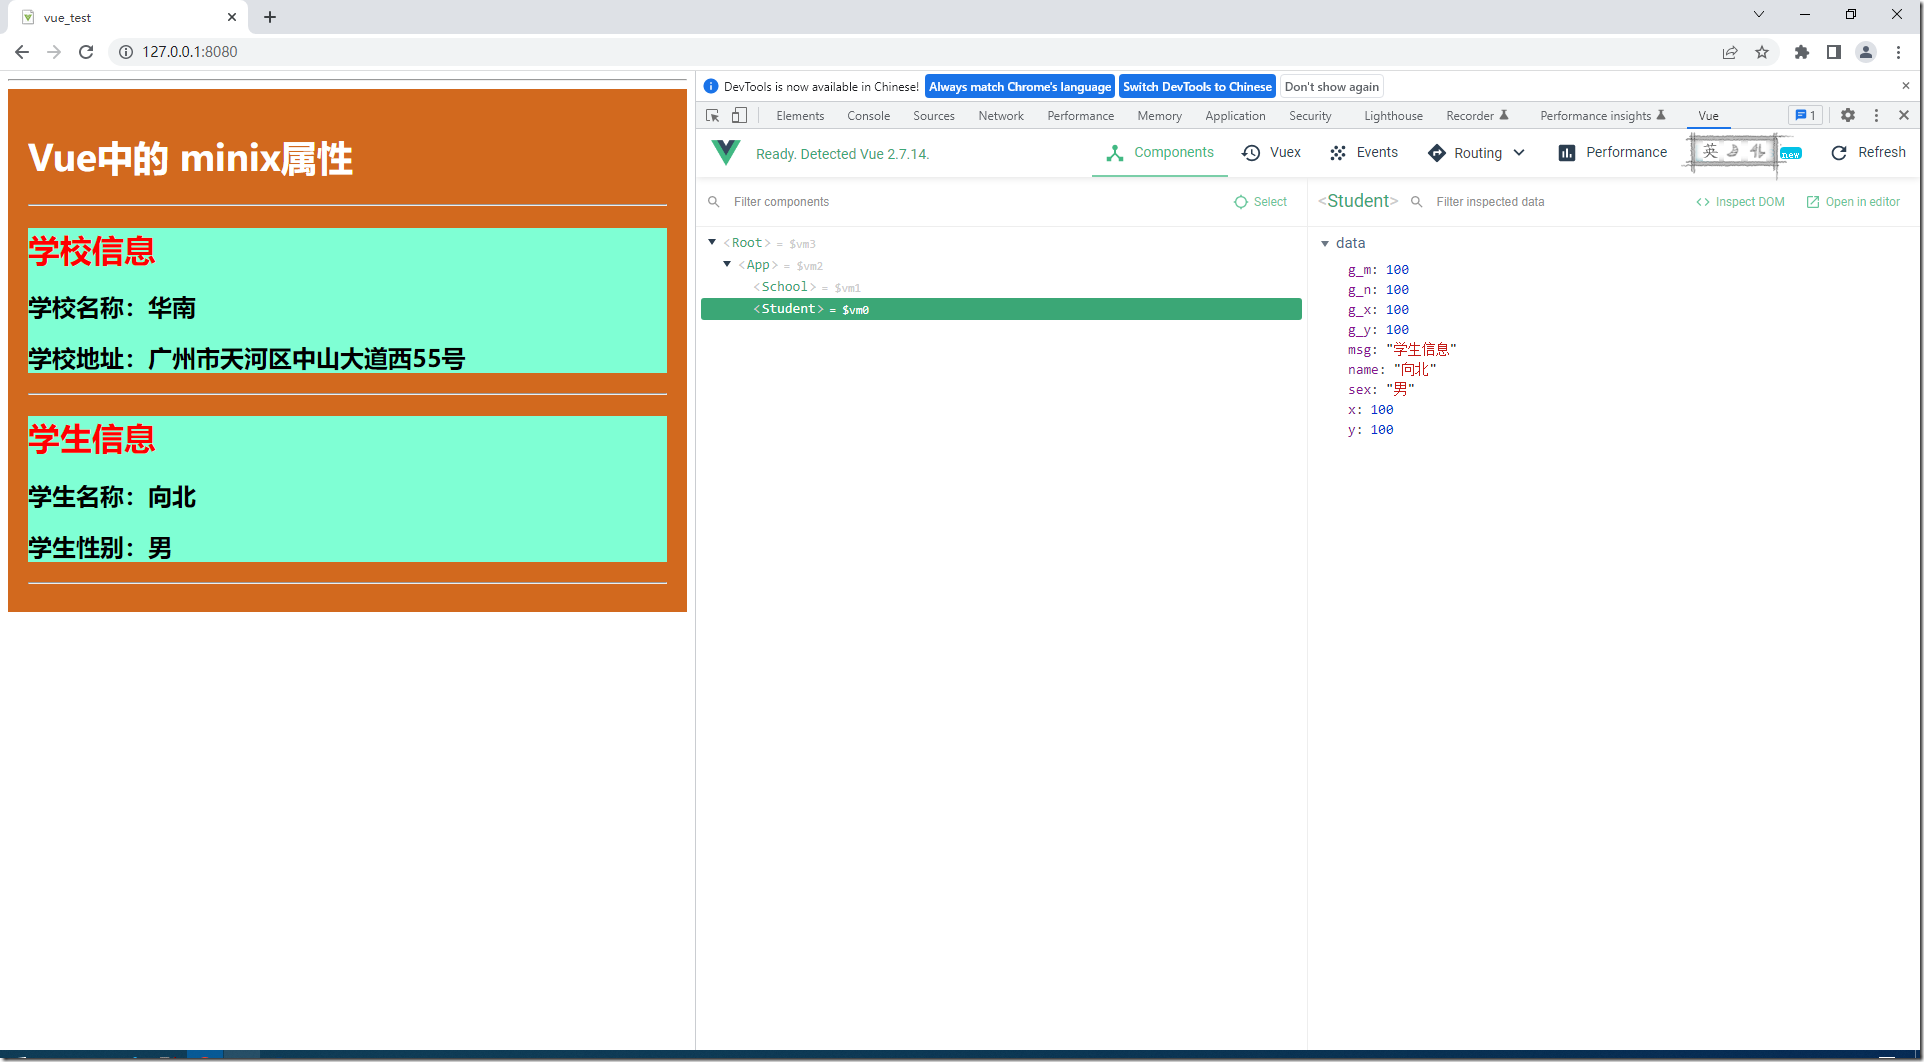Select the Components view in Vue devtools
This screenshot has width=1924, height=1062.
[1160, 153]
